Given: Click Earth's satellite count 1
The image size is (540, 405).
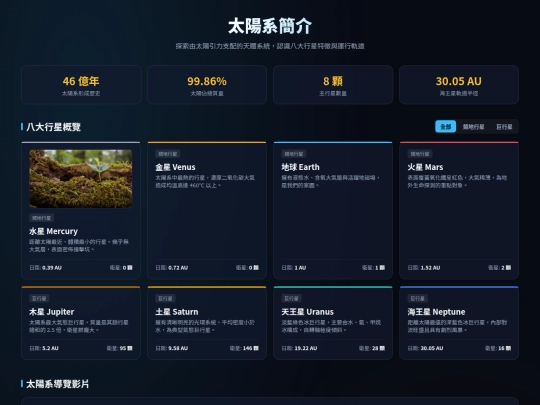Looking at the screenshot, I should [x=380, y=268].
